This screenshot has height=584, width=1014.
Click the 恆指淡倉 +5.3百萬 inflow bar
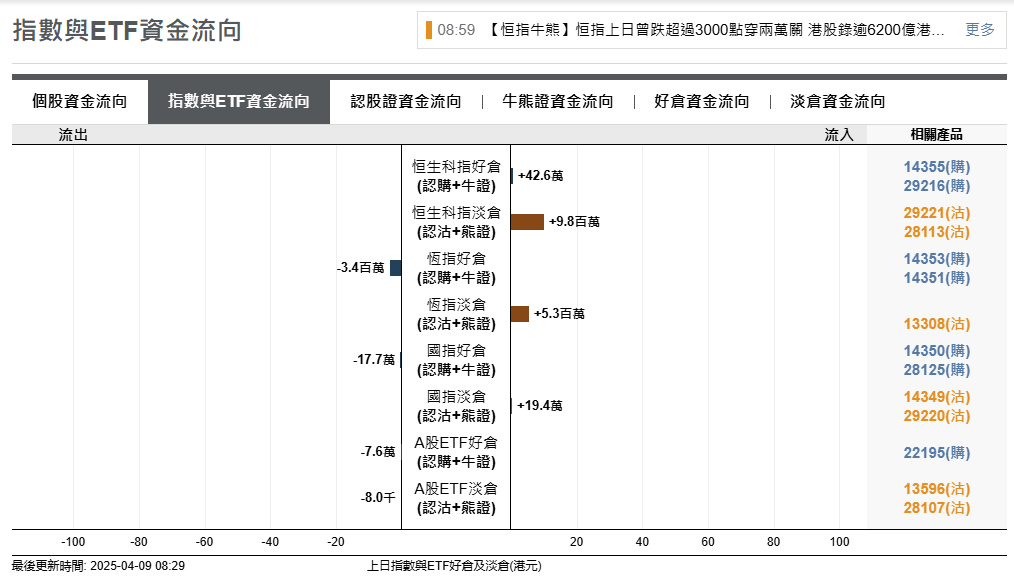point(520,314)
